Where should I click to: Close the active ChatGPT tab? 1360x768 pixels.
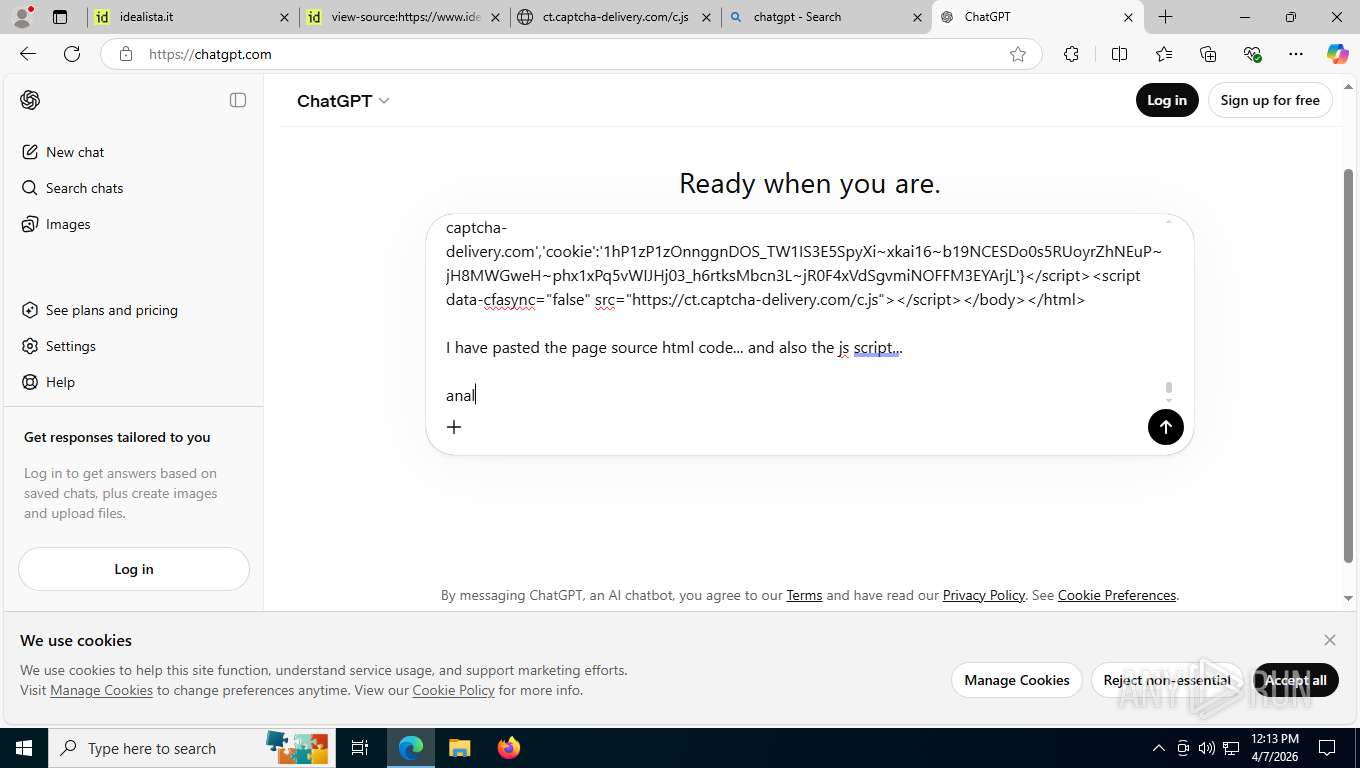point(1128,17)
